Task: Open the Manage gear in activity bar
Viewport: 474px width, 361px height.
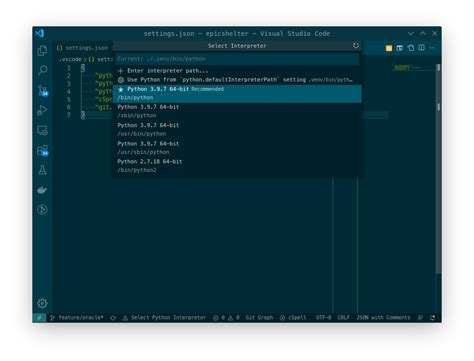Action: (x=42, y=303)
